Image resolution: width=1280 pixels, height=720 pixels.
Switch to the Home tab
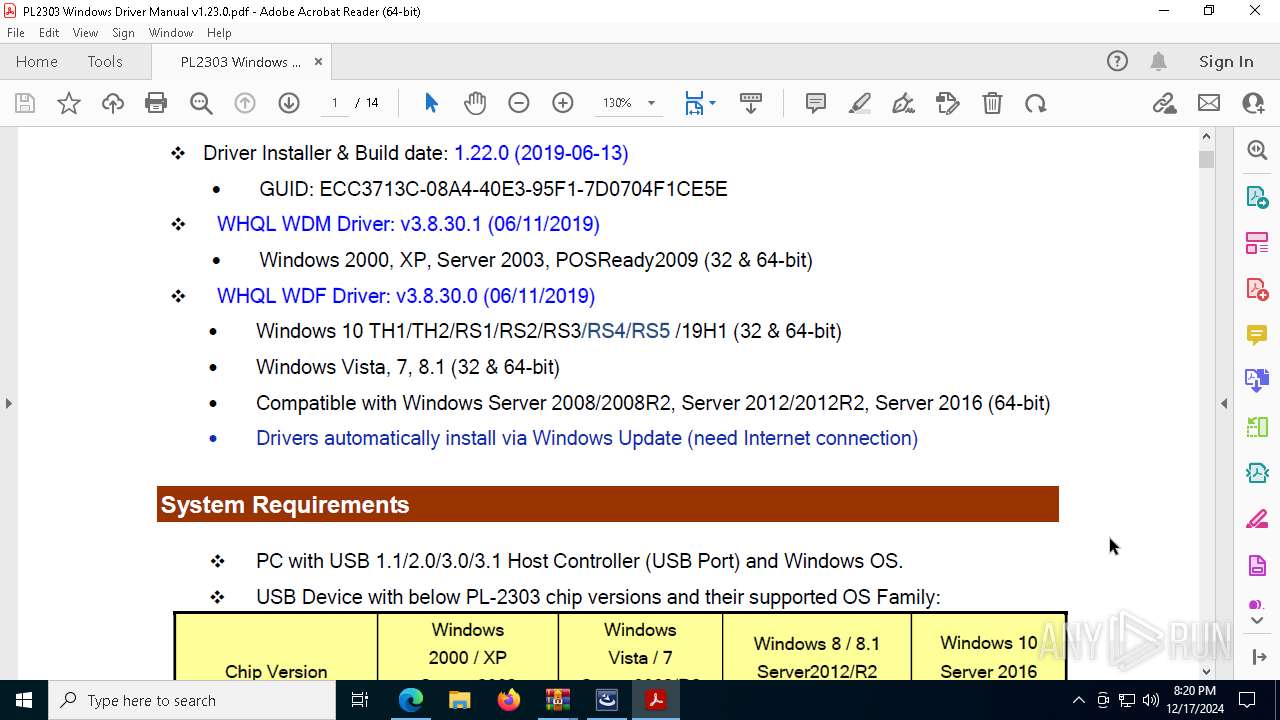click(x=37, y=61)
